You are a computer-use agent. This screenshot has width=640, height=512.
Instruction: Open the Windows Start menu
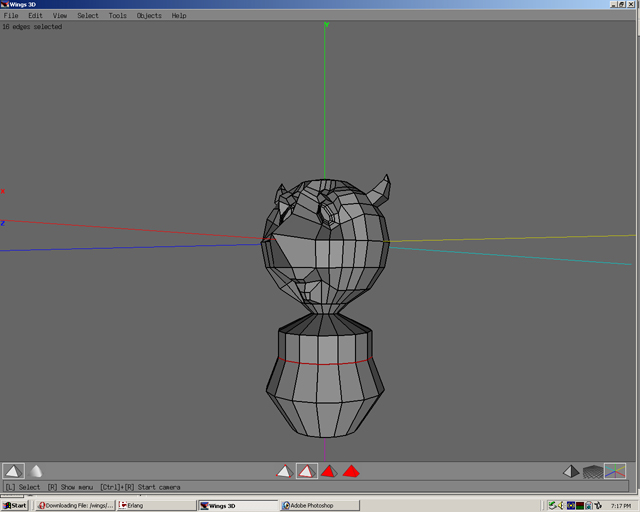tap(15, 505)
